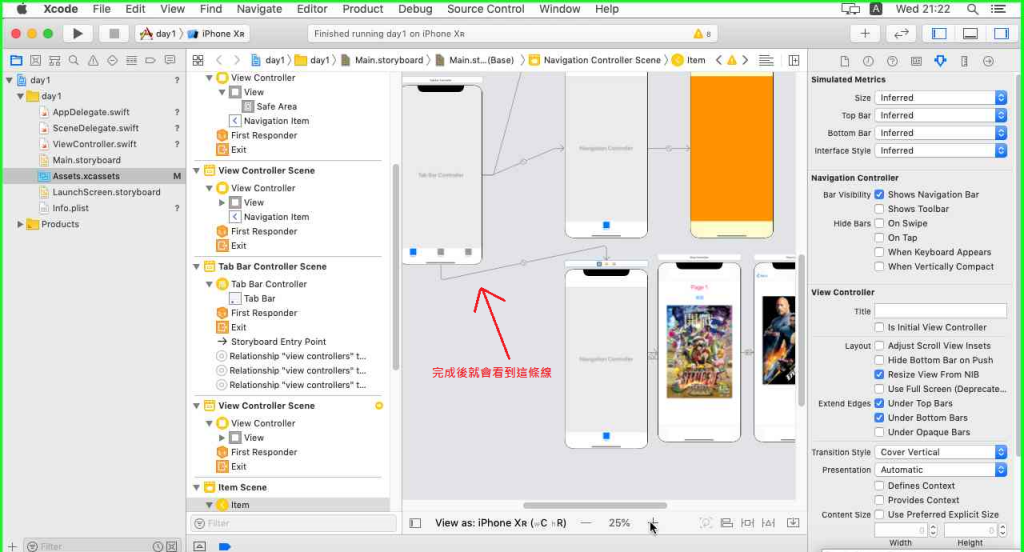Open the Presentation dropdown

pos(940,470)
